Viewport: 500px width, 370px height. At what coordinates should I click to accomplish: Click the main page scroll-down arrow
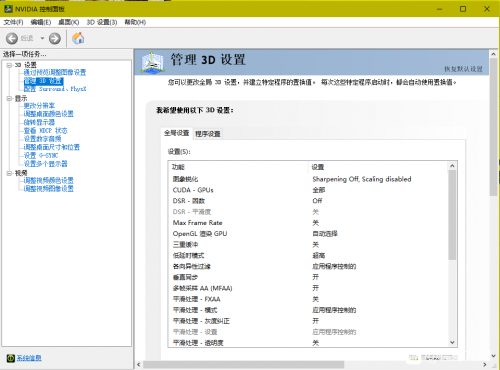tap(494, 356)
